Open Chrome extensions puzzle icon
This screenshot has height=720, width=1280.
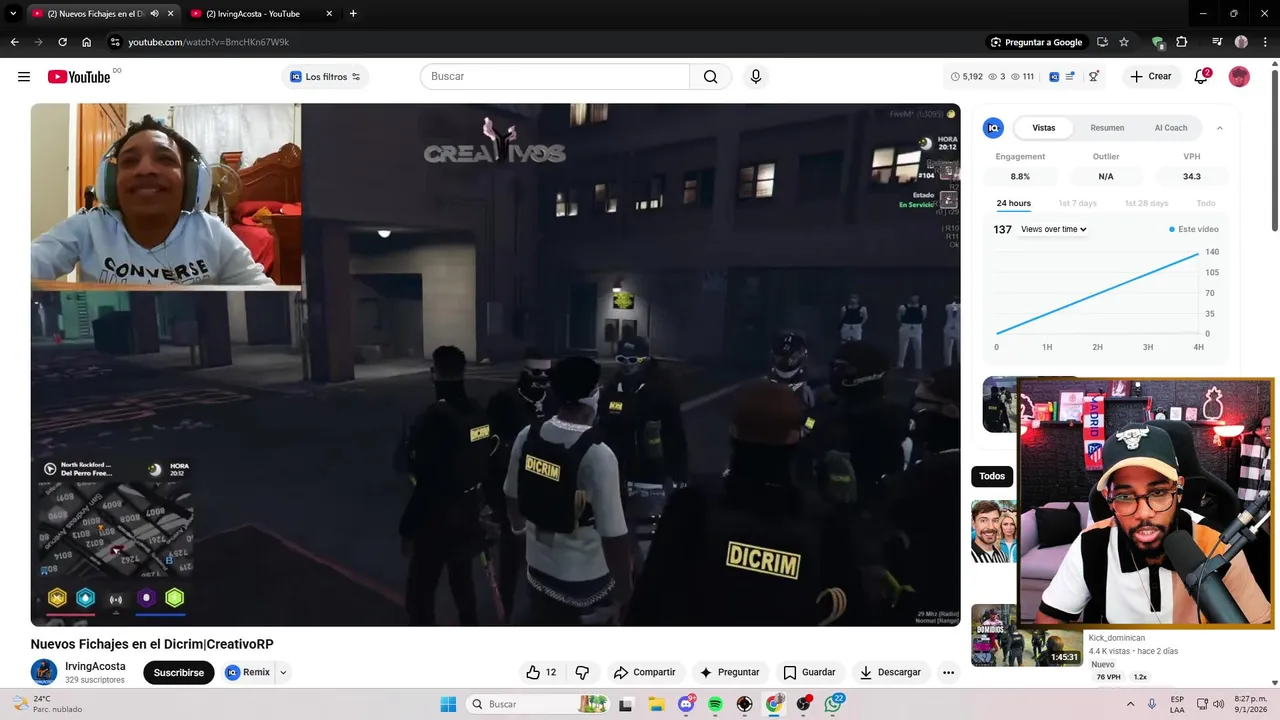click(1182, 42)
